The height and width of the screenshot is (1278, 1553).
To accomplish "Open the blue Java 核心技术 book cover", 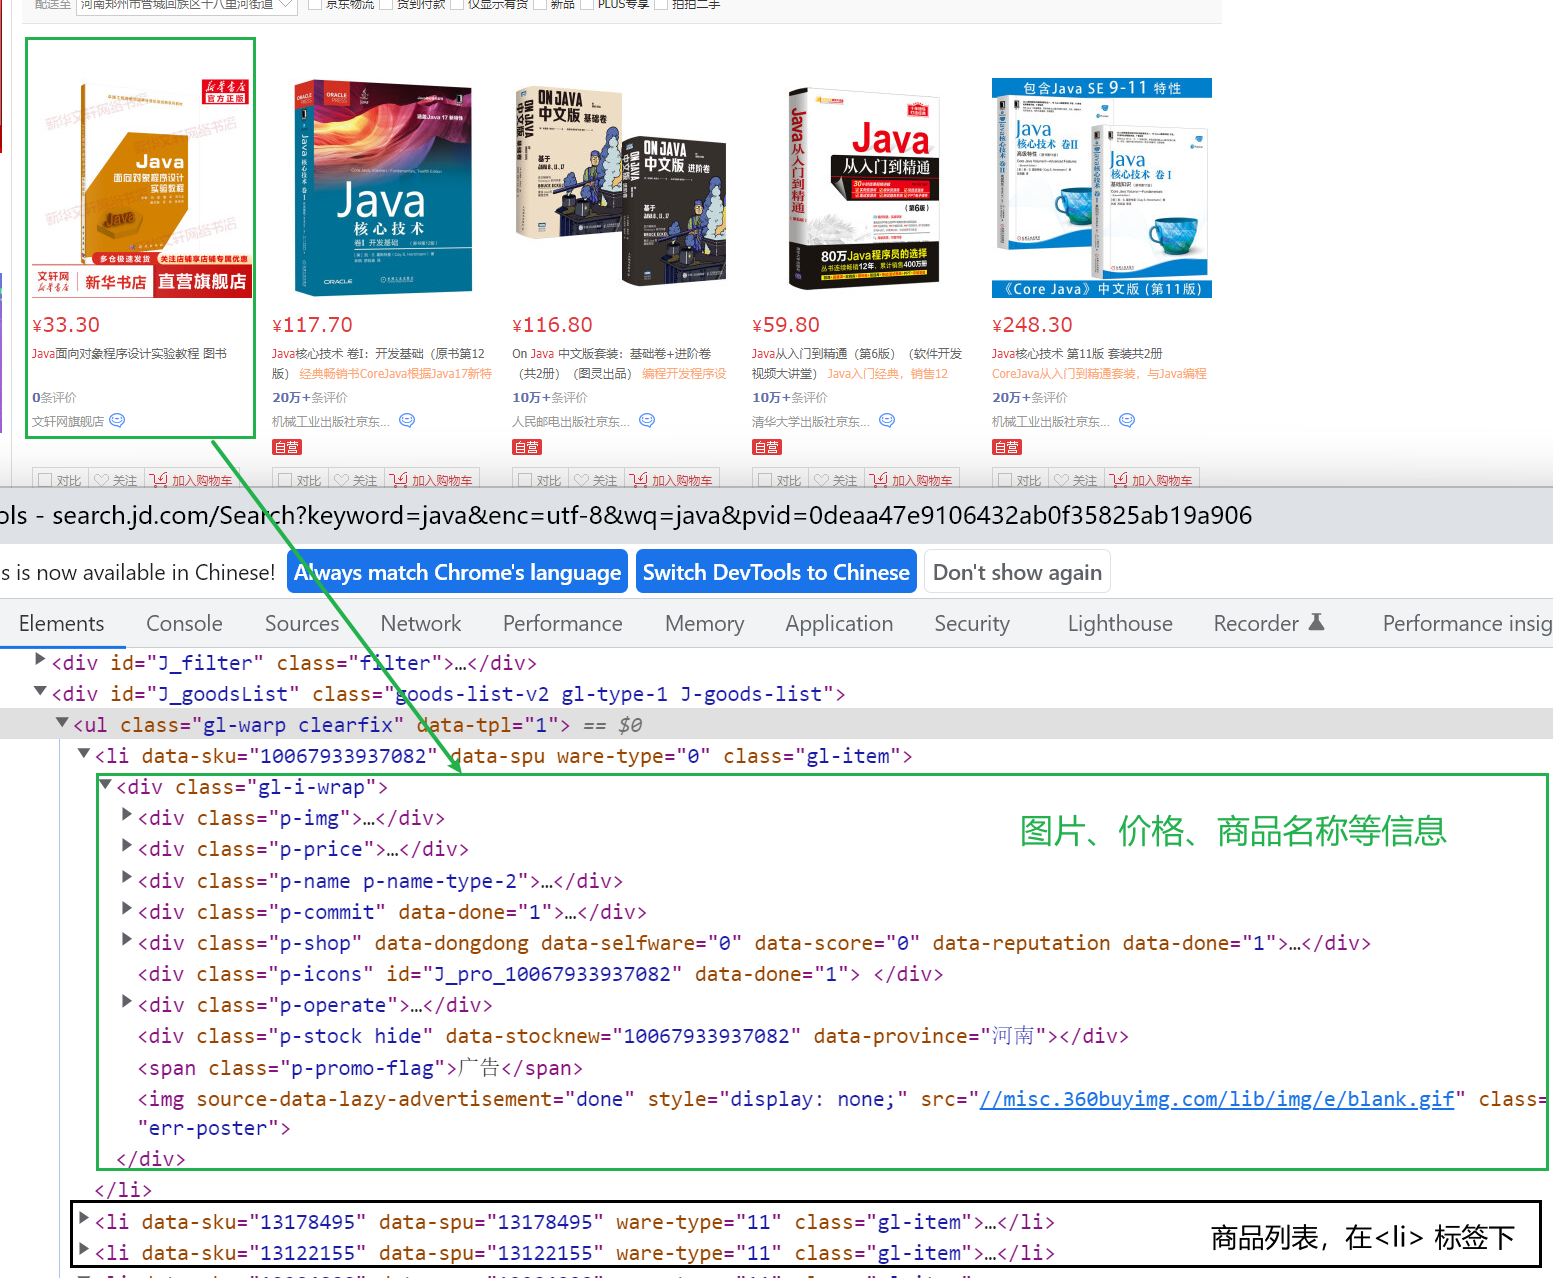I will (x=382, y=188).
